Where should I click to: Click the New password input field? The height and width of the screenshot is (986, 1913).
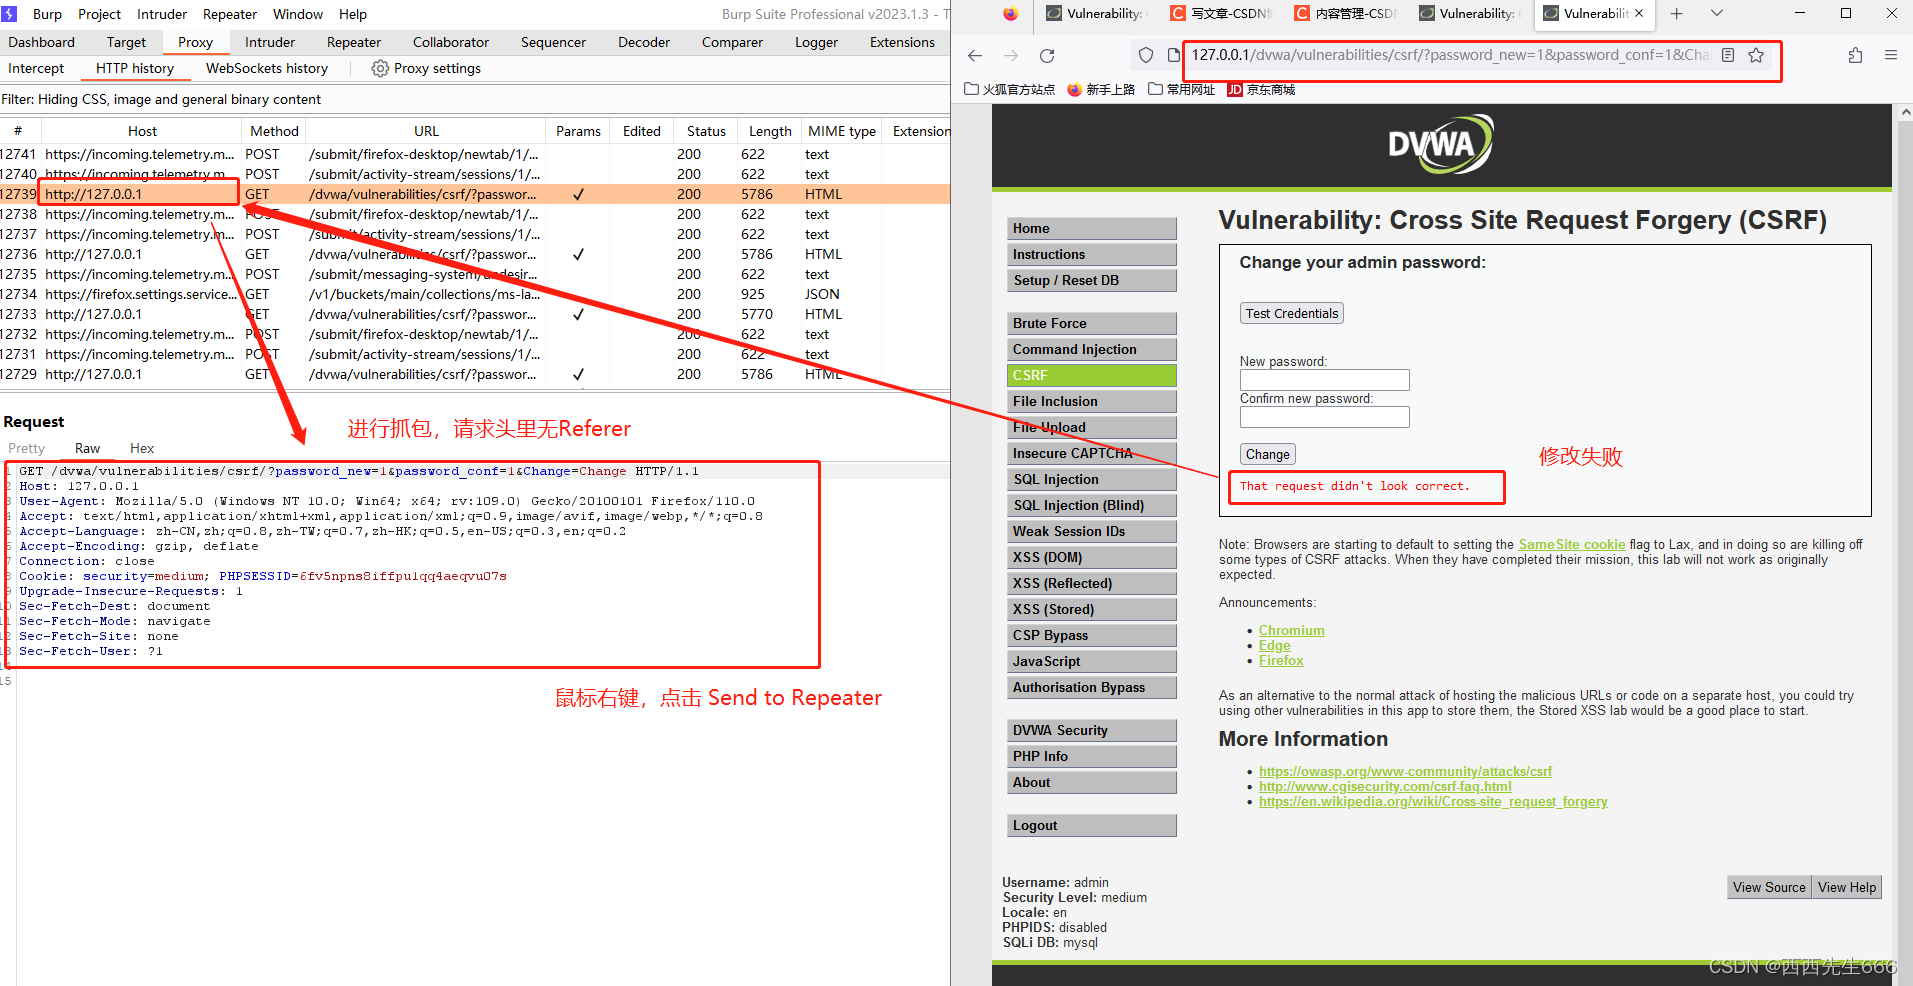[x=1324, y=380]
